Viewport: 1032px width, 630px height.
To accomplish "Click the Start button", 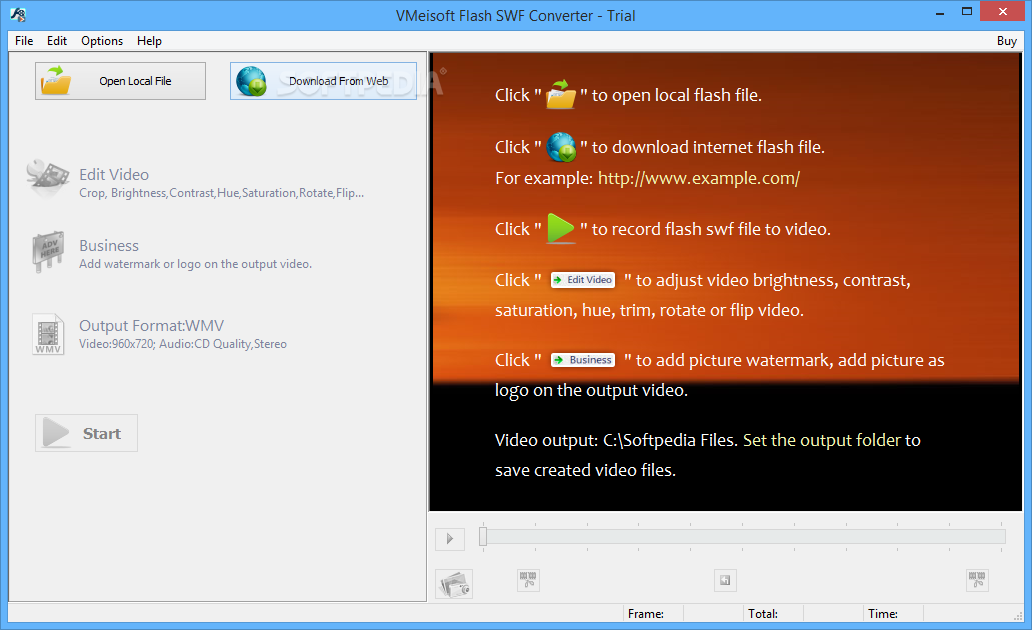I will pos(86,433).
